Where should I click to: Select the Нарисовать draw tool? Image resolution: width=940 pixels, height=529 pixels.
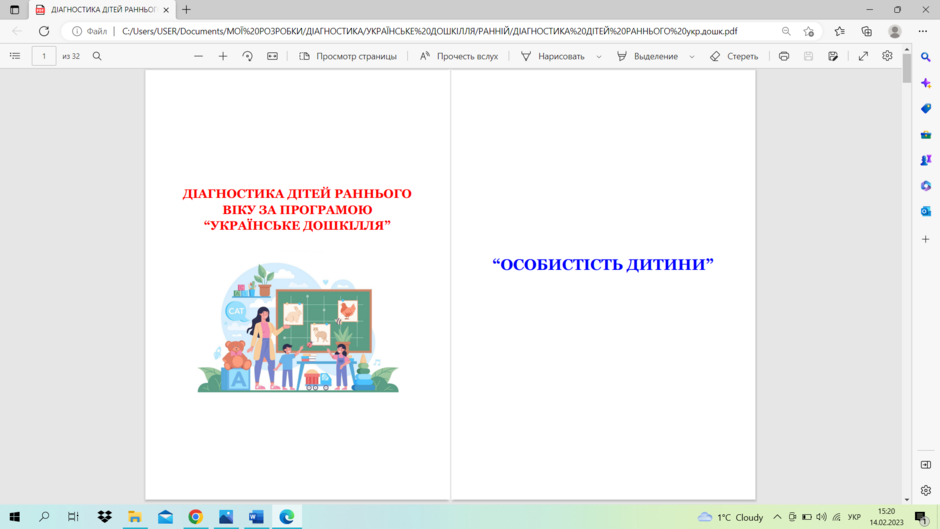pos(553,56)
